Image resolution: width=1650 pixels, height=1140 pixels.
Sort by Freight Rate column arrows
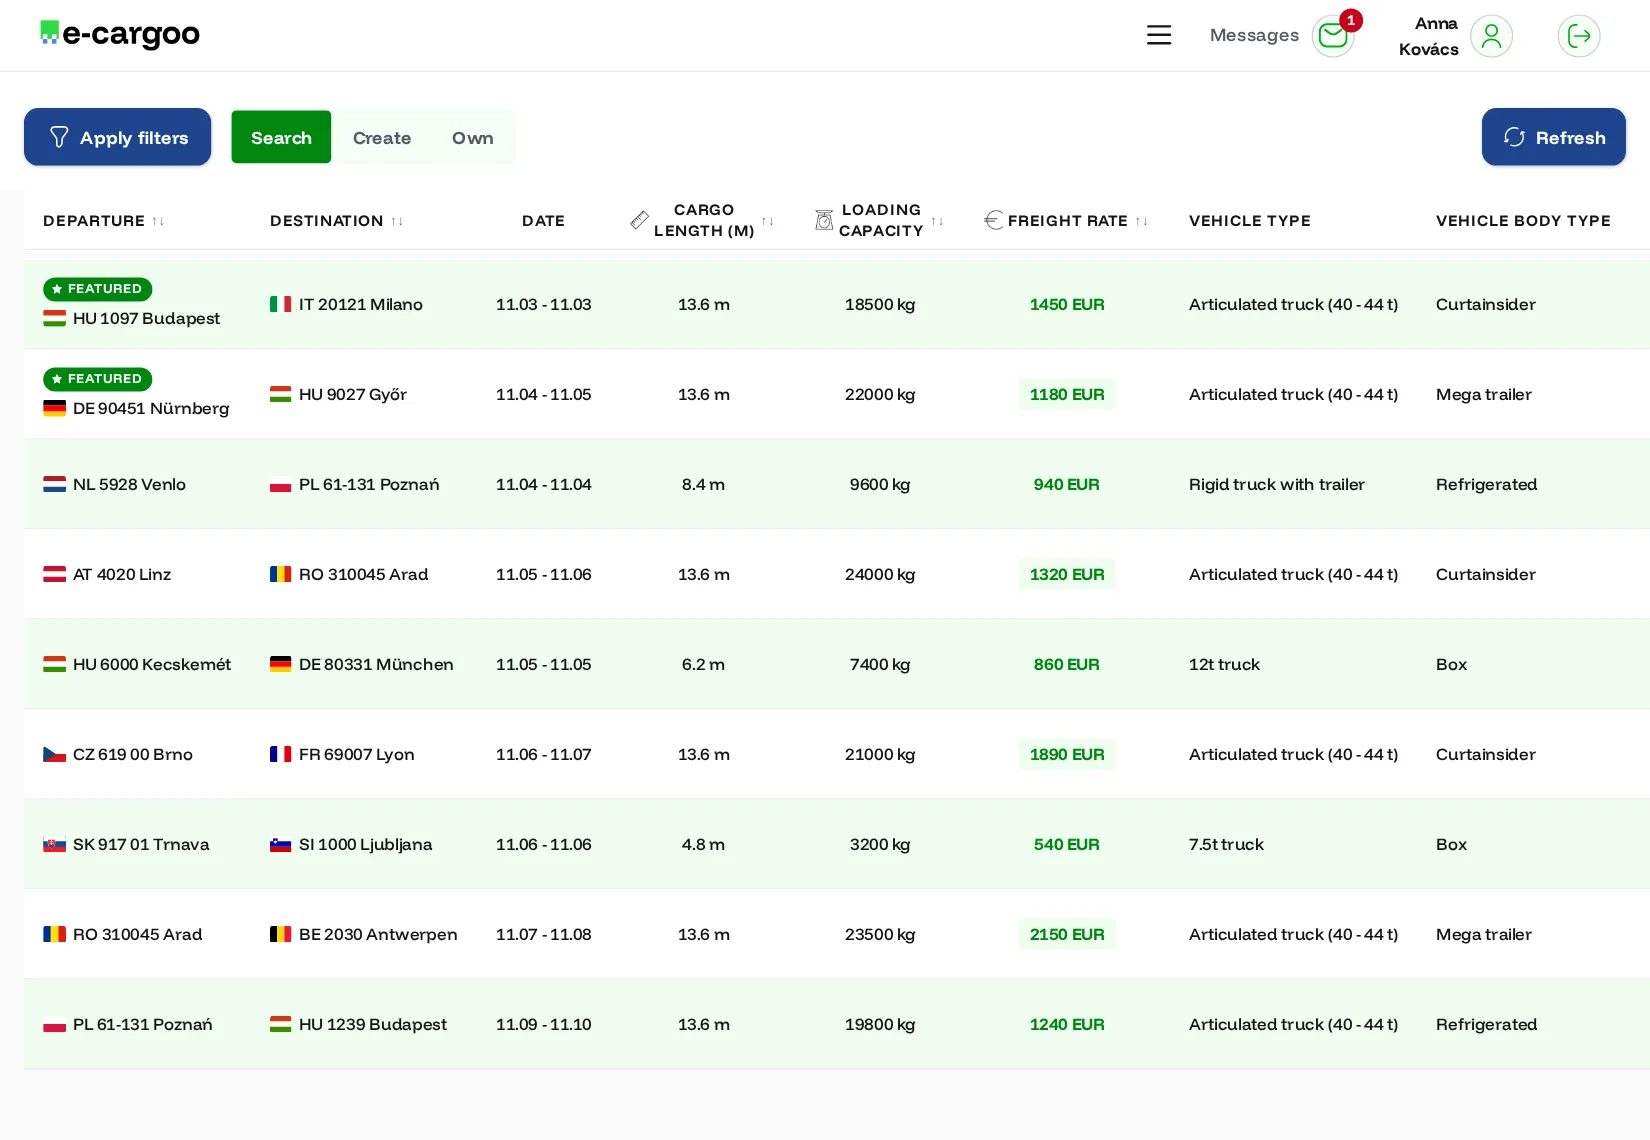(x=1142, y=221)
